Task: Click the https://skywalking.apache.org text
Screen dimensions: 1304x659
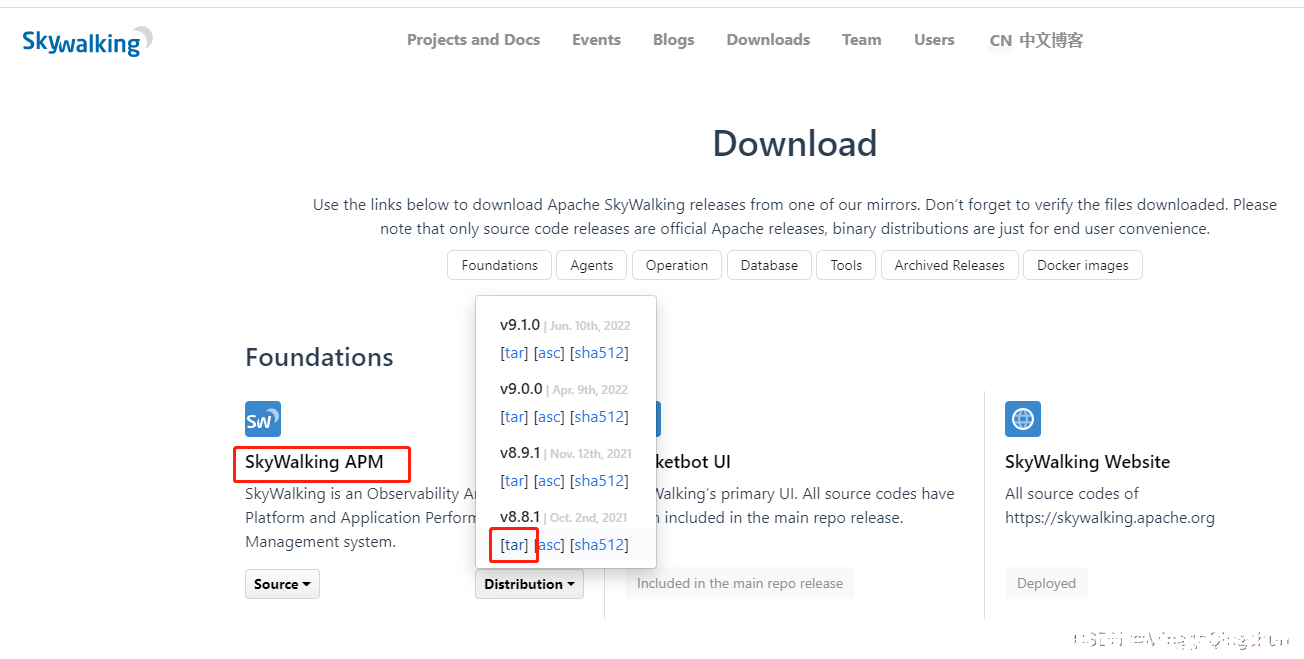Action: pyautogui.click(x=1110, y=518)
